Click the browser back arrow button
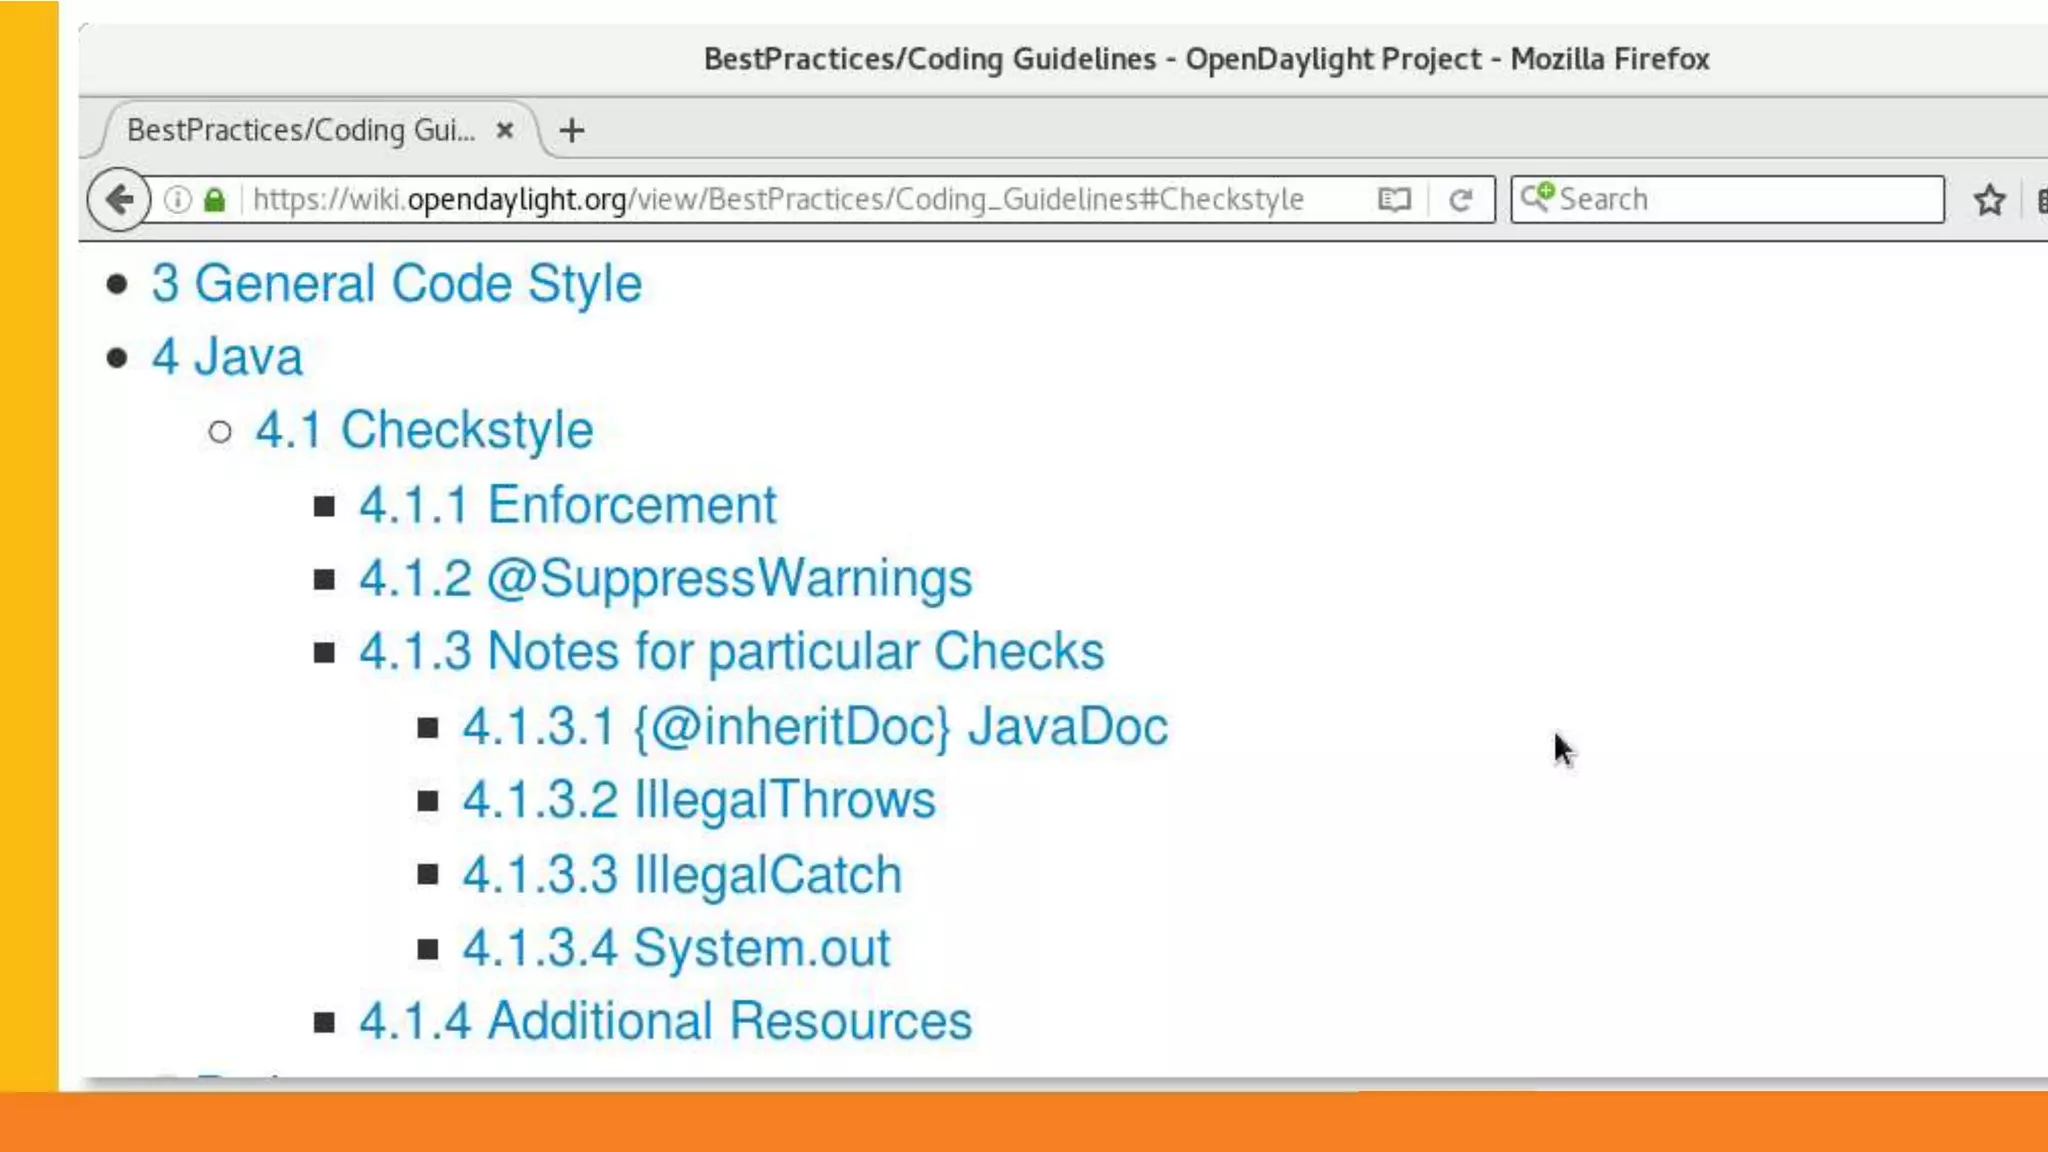 (x=119, y=200)
